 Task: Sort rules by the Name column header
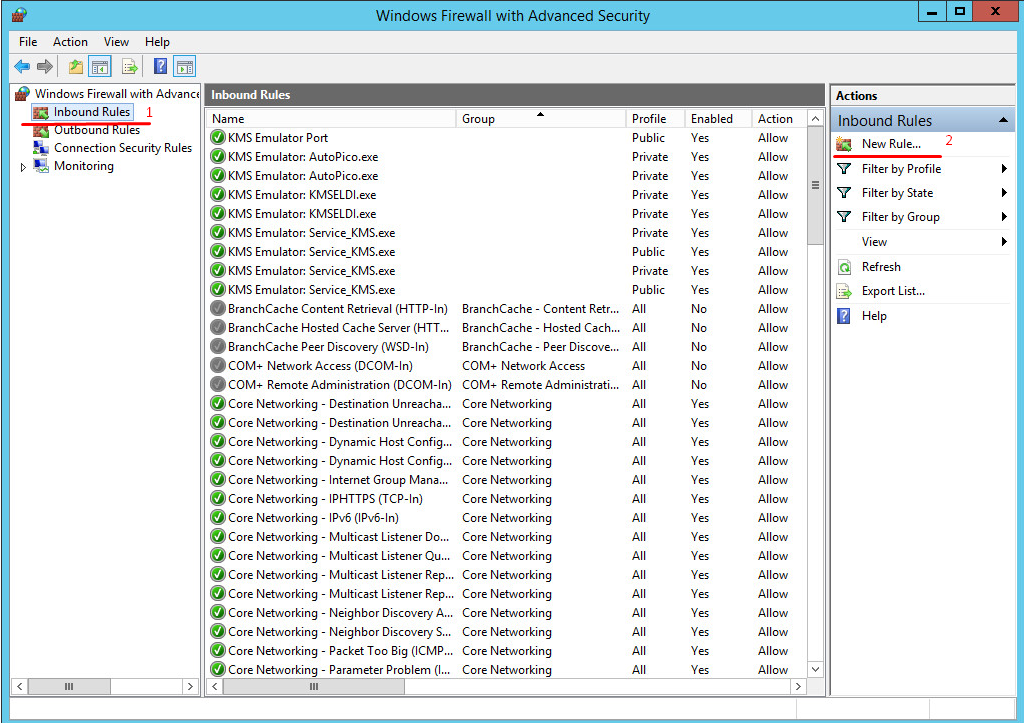[x=332, y=119]
